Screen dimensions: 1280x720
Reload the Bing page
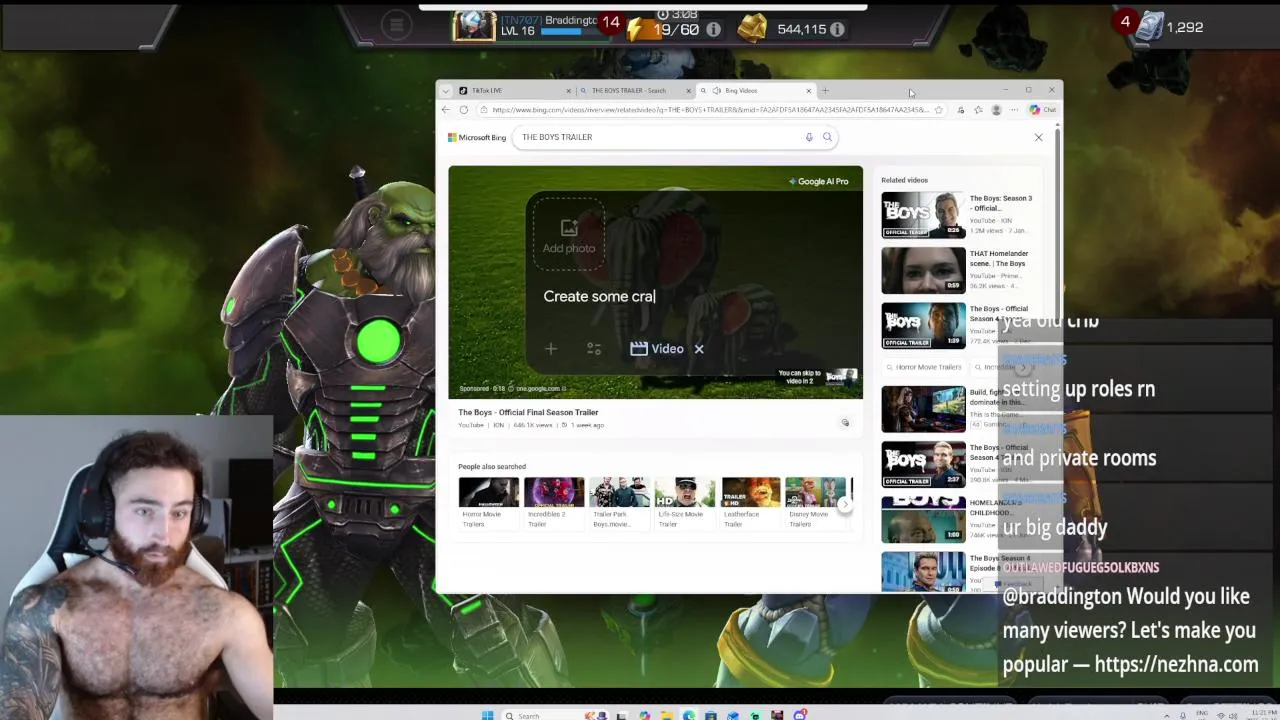click(463, 110)
